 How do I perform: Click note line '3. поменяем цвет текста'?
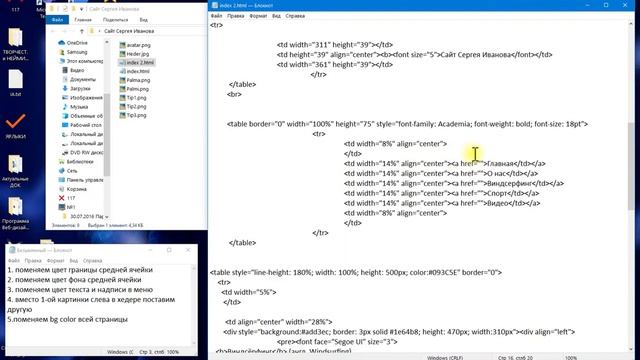click(x=80, y=290)
